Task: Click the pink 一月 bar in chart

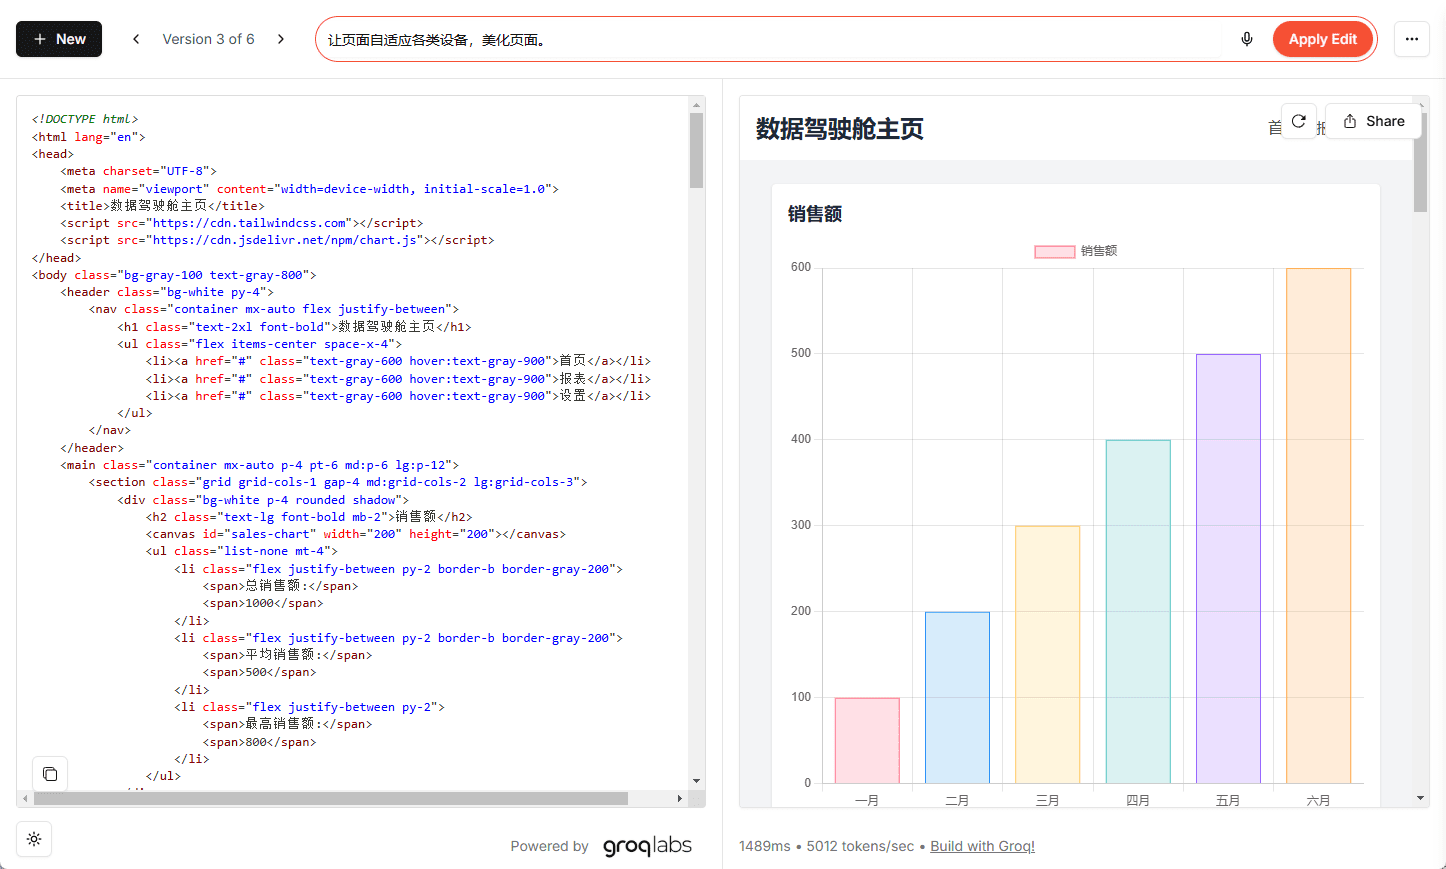Action: (867, 740)
